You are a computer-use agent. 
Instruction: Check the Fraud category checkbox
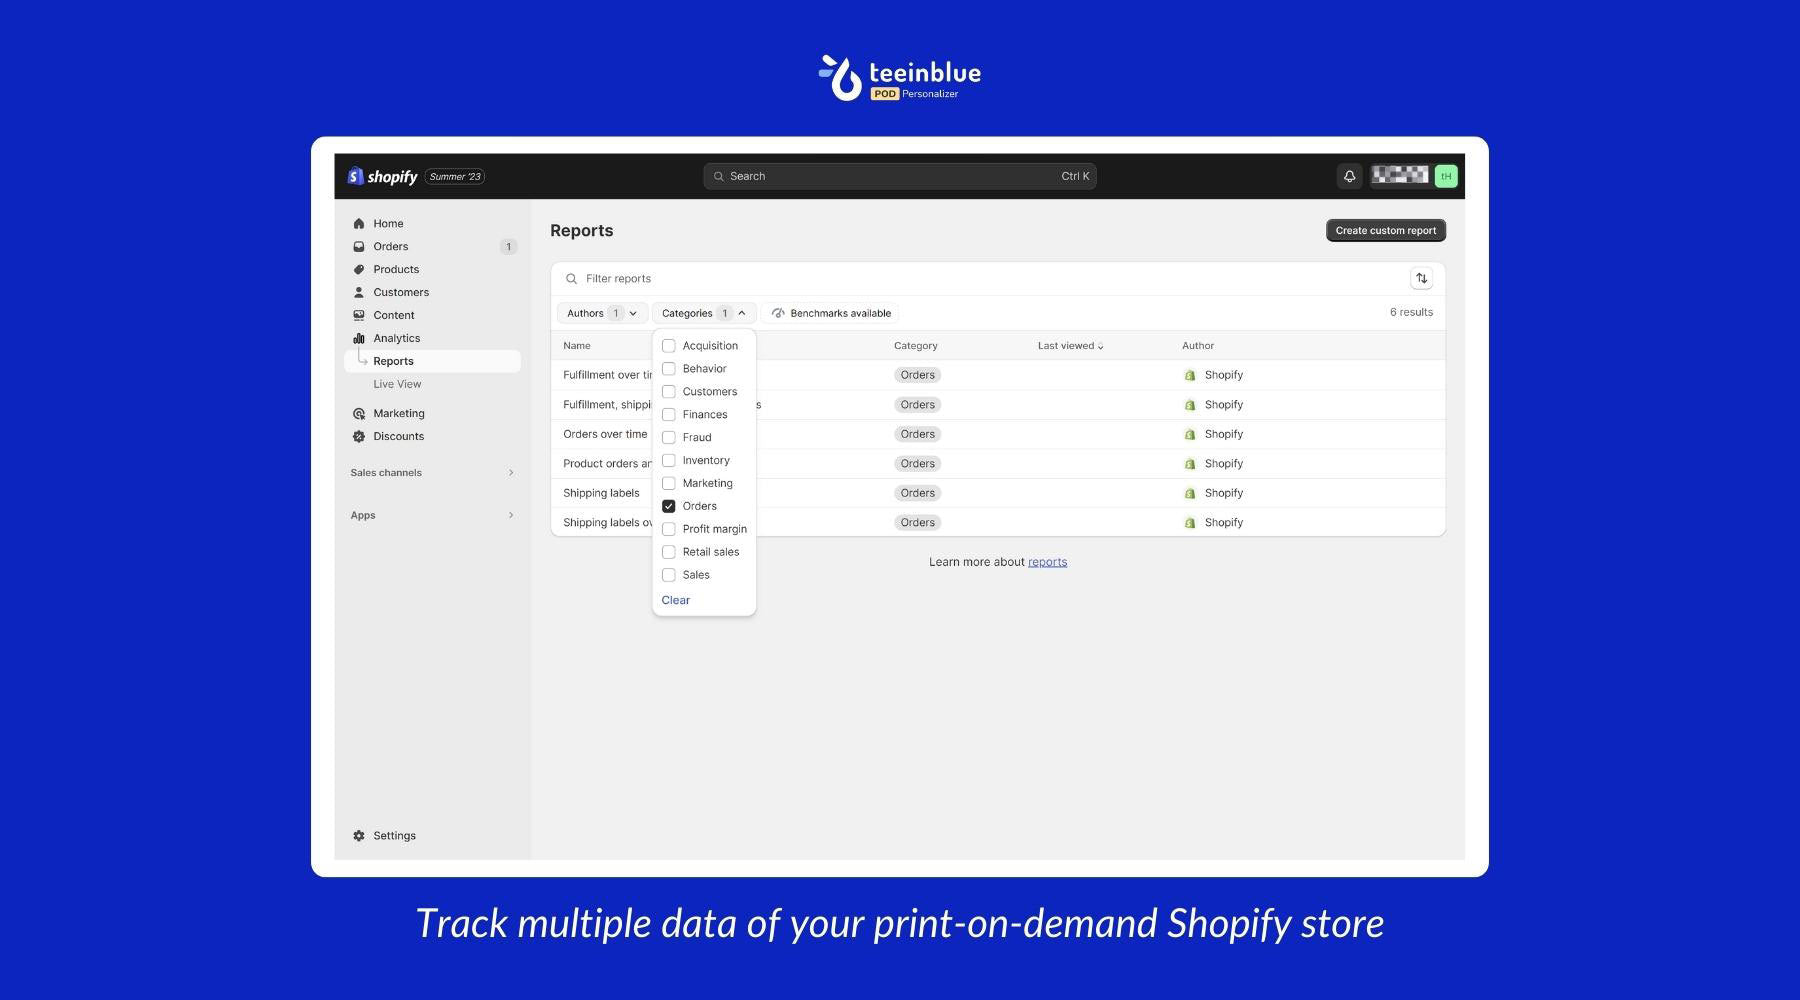tap(669, 438)
